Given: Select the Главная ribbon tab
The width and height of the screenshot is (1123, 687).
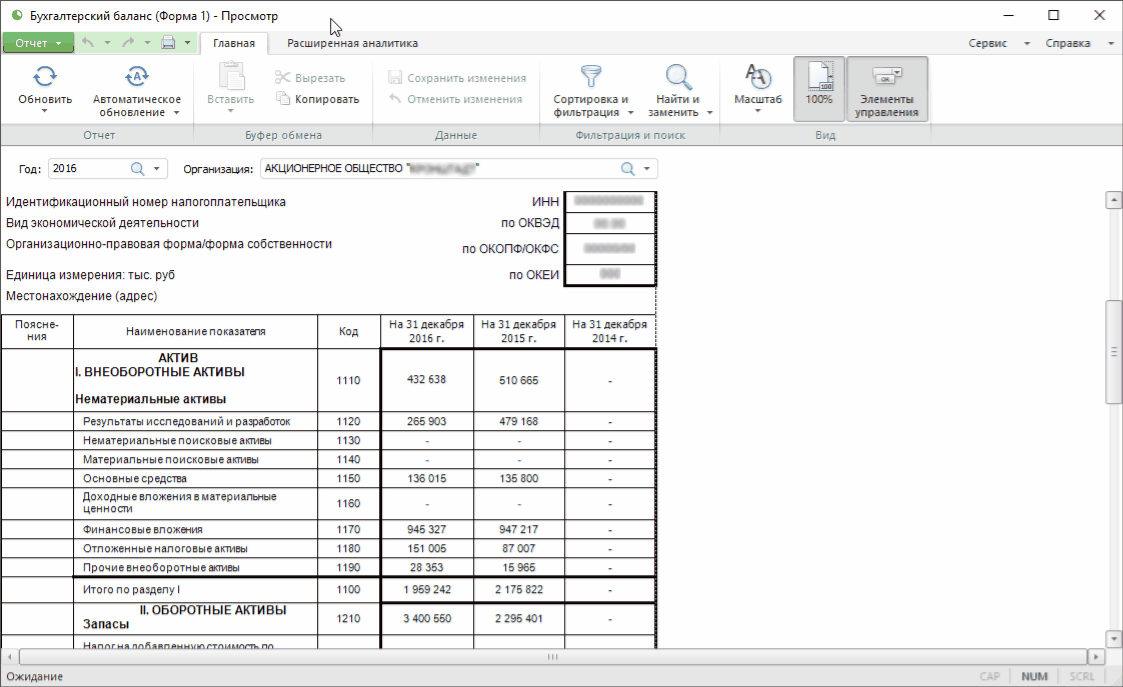Looking at the screenshot, I should 234,43.
